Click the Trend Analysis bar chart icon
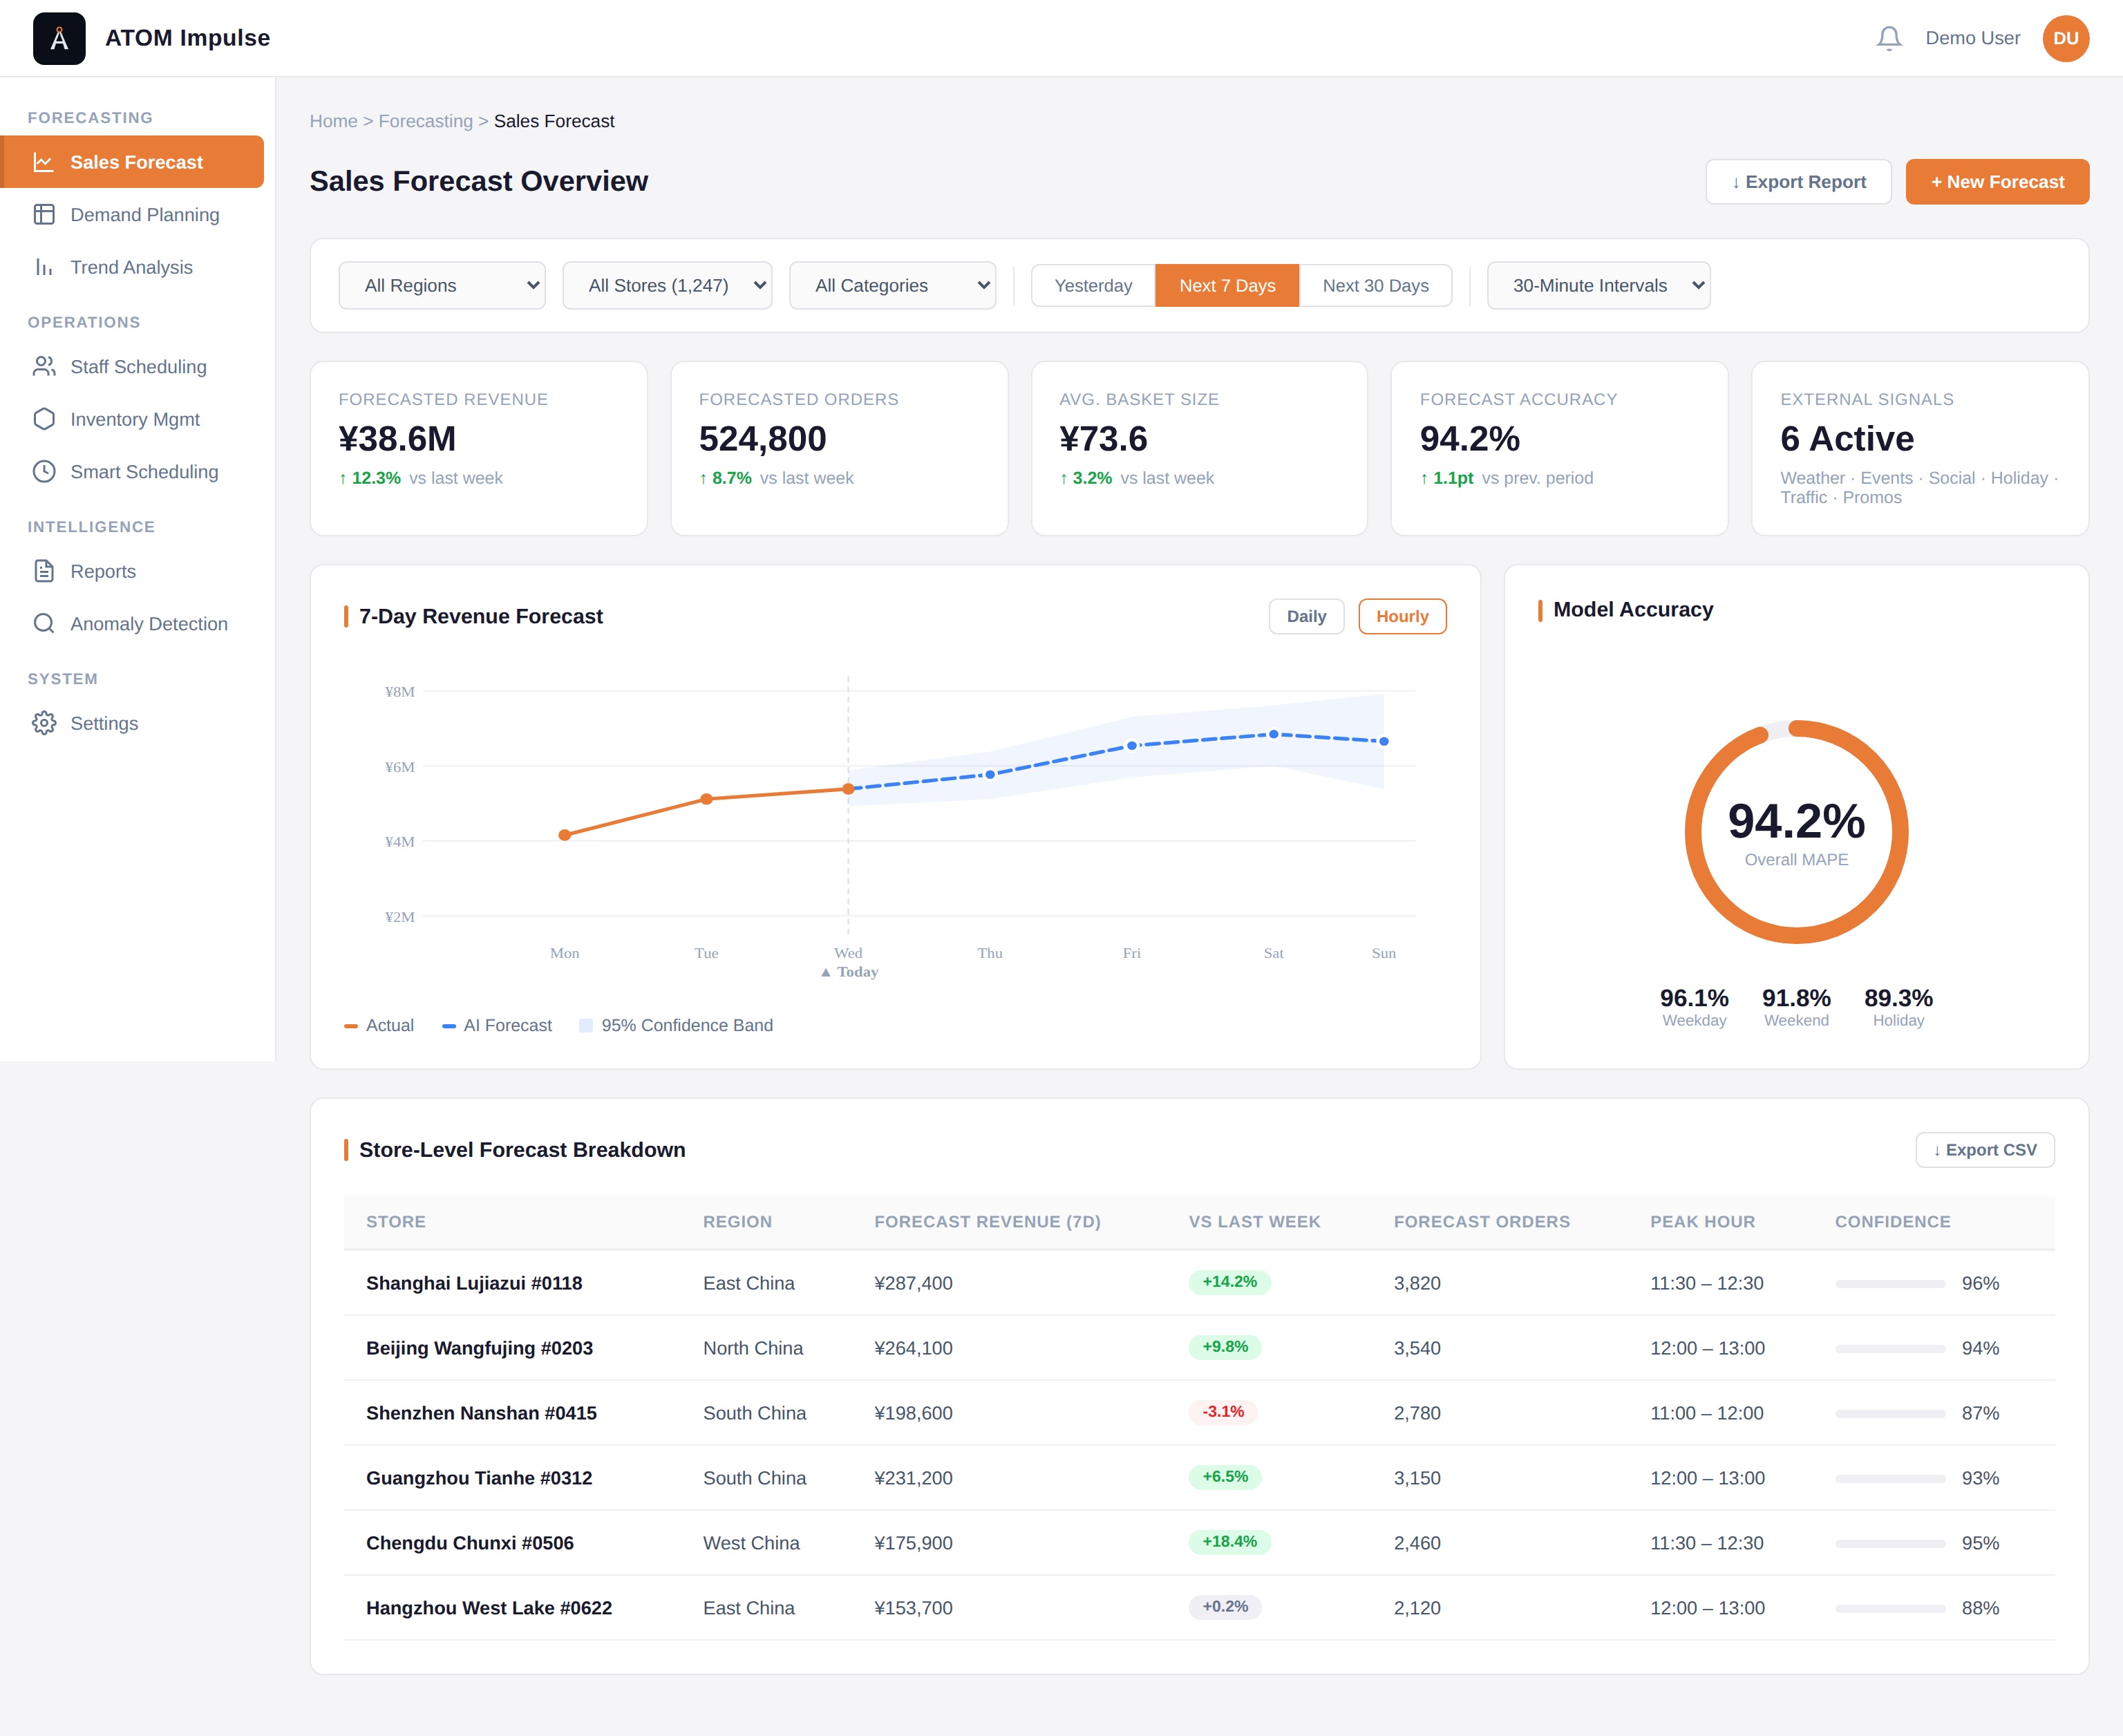This screenshot has height=1736, width=2123. [x=44, y=267]
